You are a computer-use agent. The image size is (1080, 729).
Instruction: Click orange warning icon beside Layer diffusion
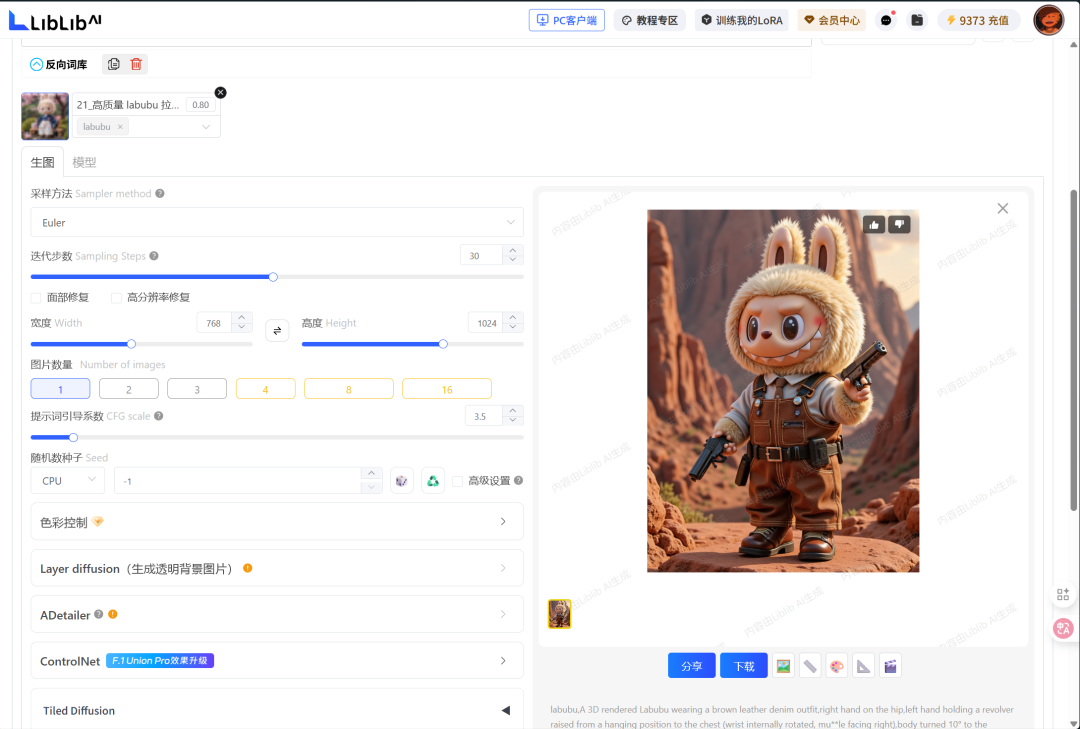[x=247, y=568]
